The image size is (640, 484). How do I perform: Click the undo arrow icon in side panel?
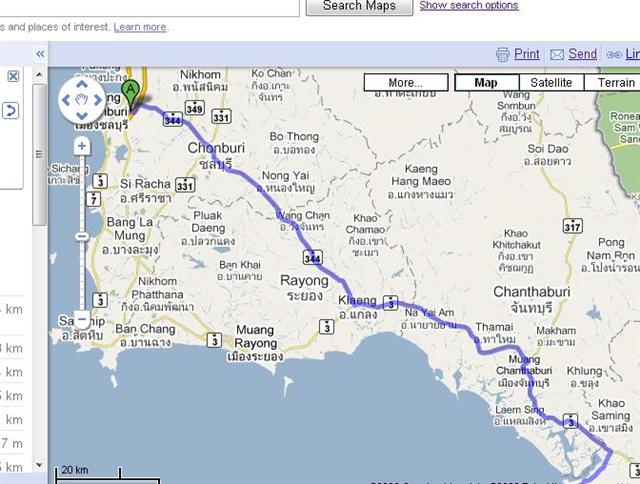pos(10,111)
